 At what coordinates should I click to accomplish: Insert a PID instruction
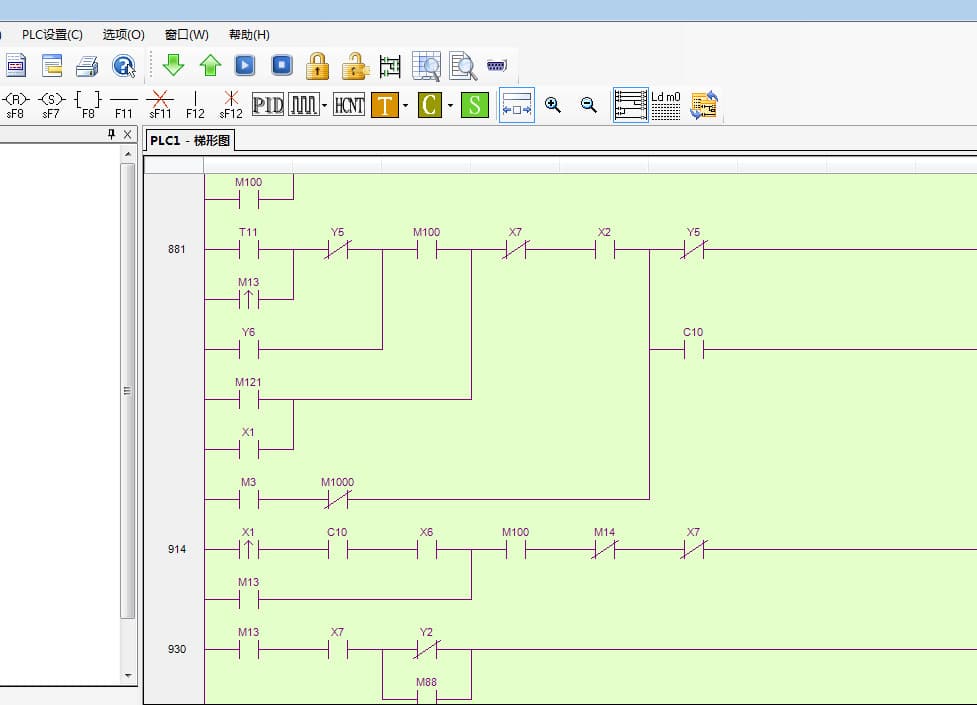pos(268,104)
